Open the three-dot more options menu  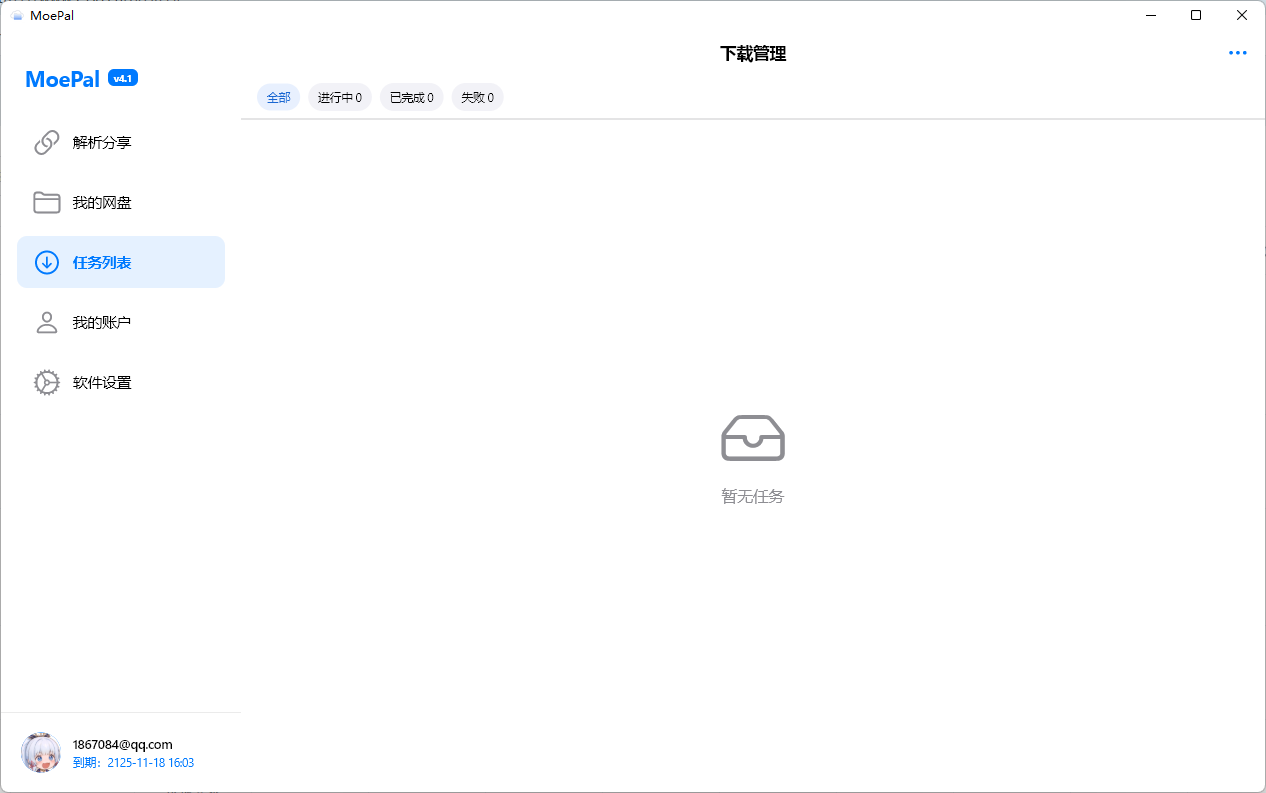[x=1238, y=53]
